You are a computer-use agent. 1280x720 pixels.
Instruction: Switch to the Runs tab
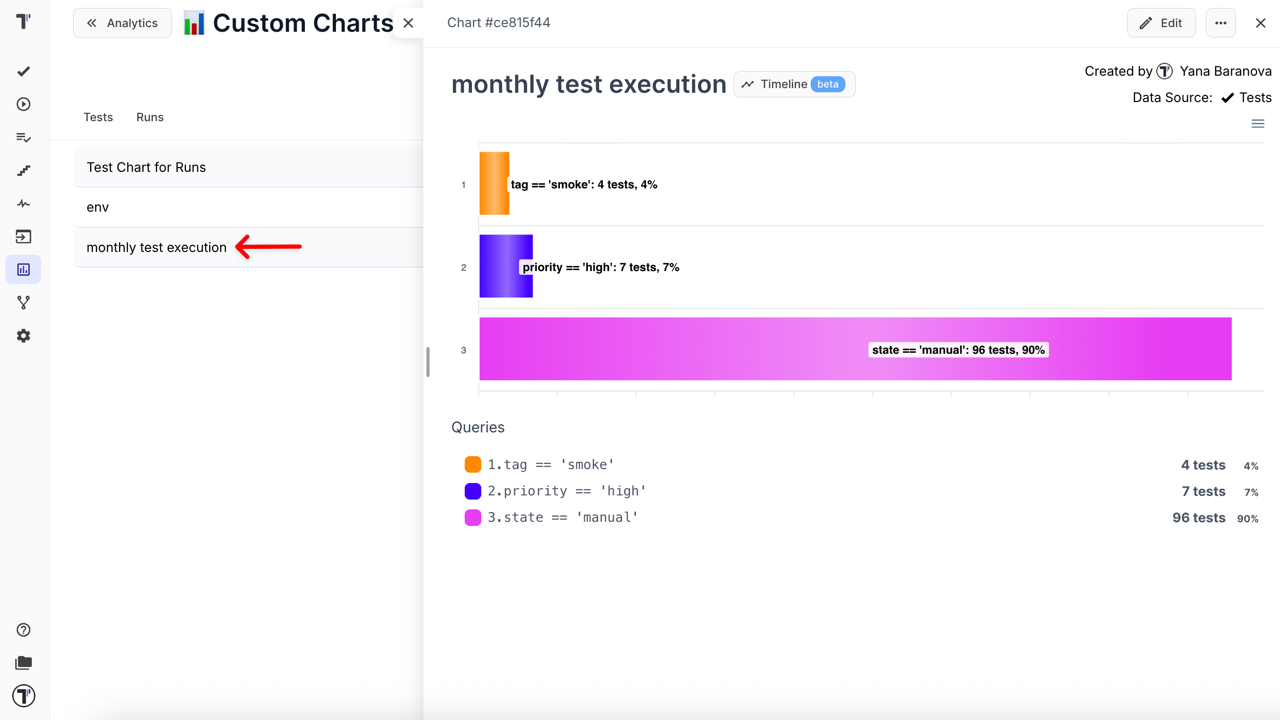149,117
